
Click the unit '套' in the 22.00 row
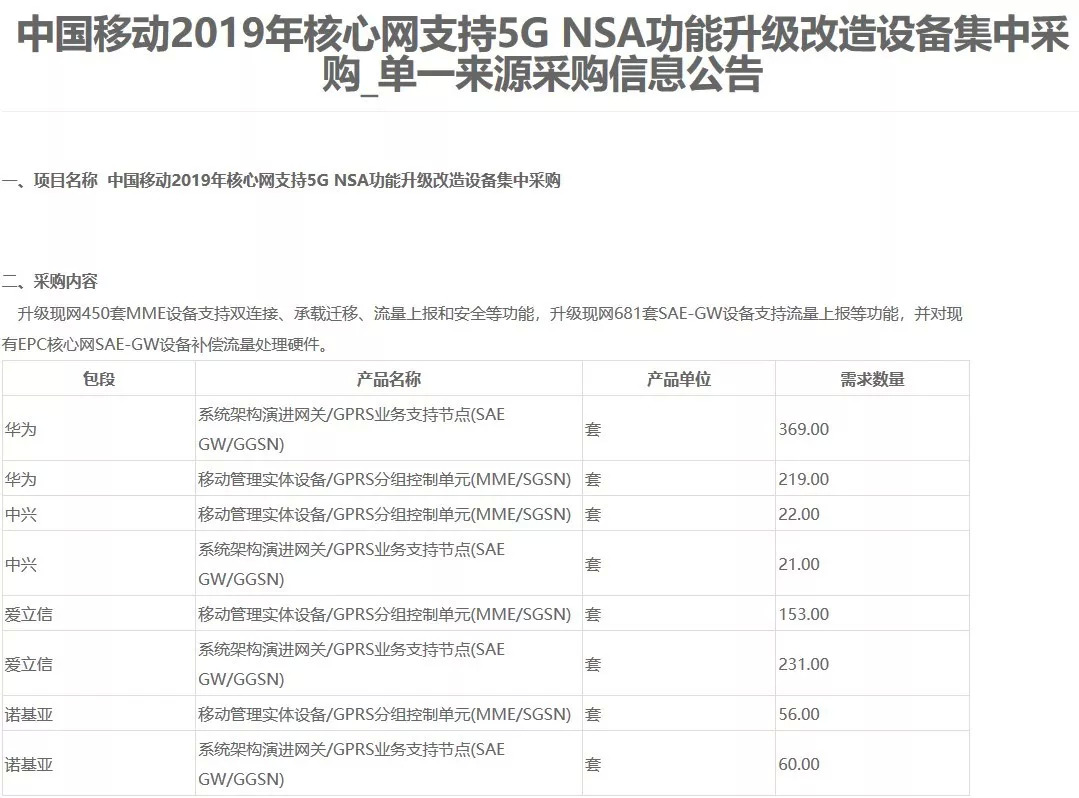pyautogui.click(x=593, y=514)
